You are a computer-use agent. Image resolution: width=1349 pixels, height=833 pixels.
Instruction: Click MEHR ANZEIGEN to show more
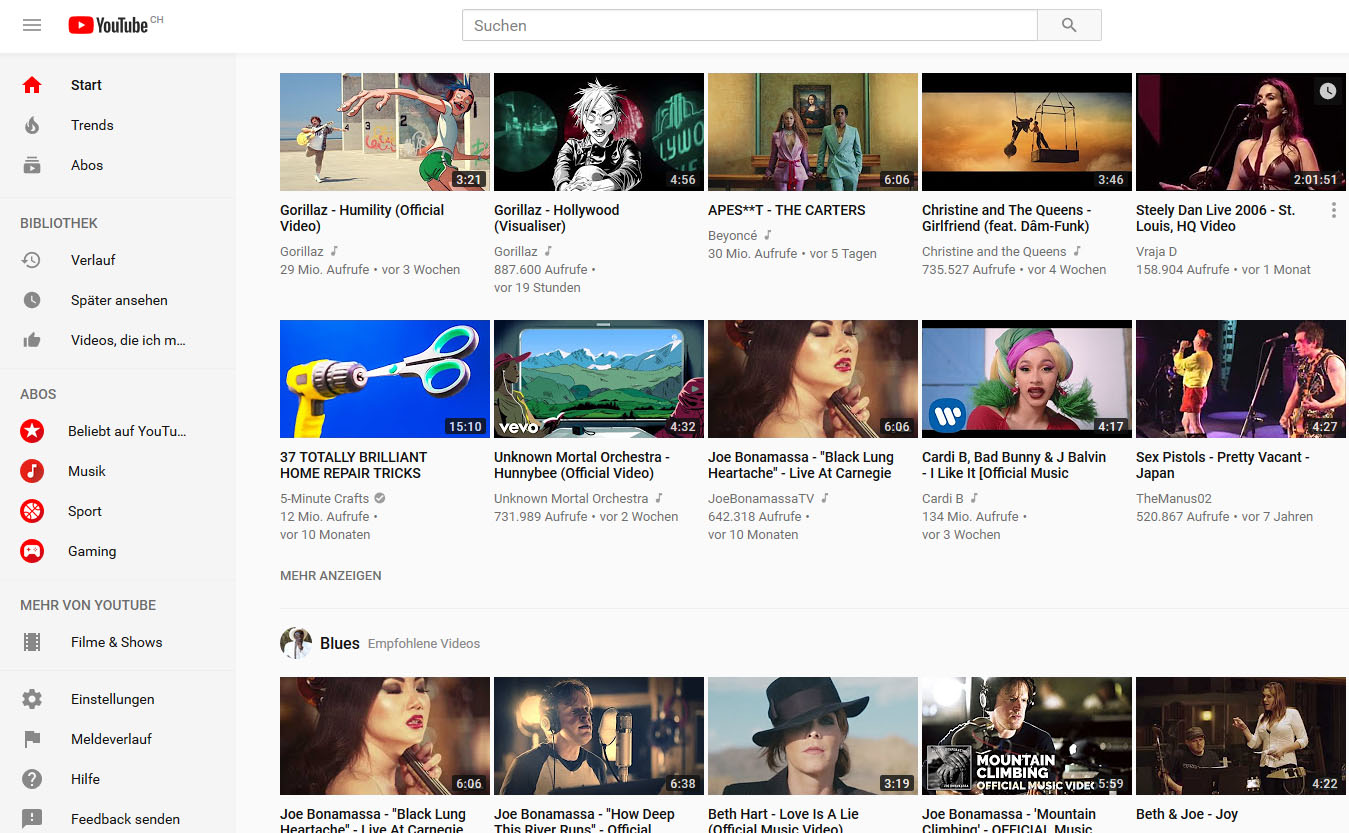(x=331, y=576)
